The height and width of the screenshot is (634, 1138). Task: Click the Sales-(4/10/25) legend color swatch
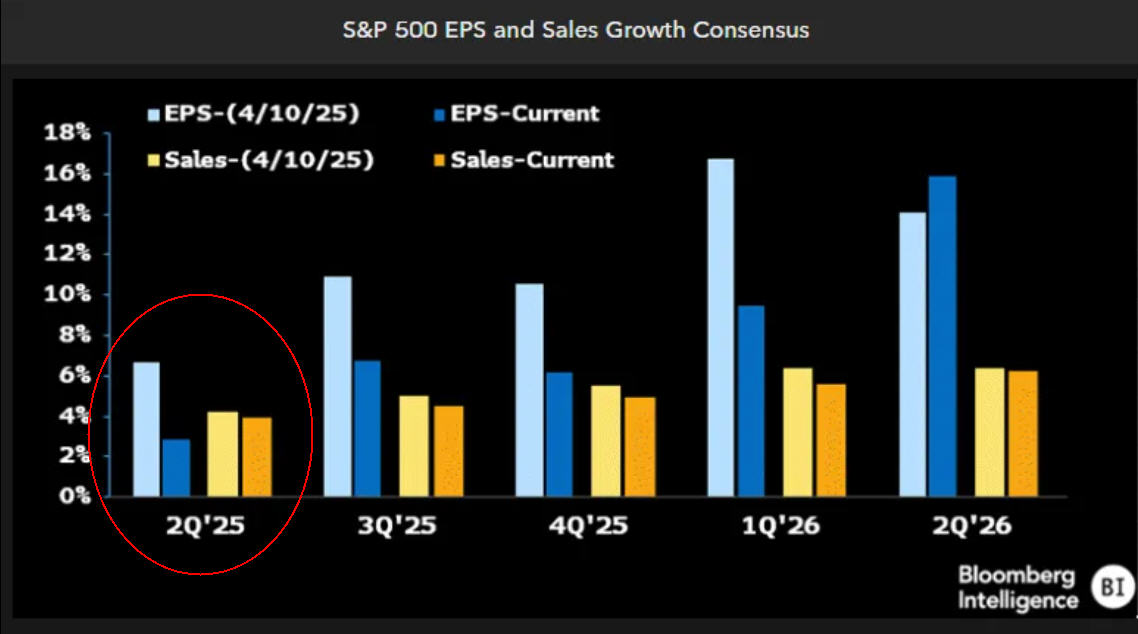click(153, 160)
